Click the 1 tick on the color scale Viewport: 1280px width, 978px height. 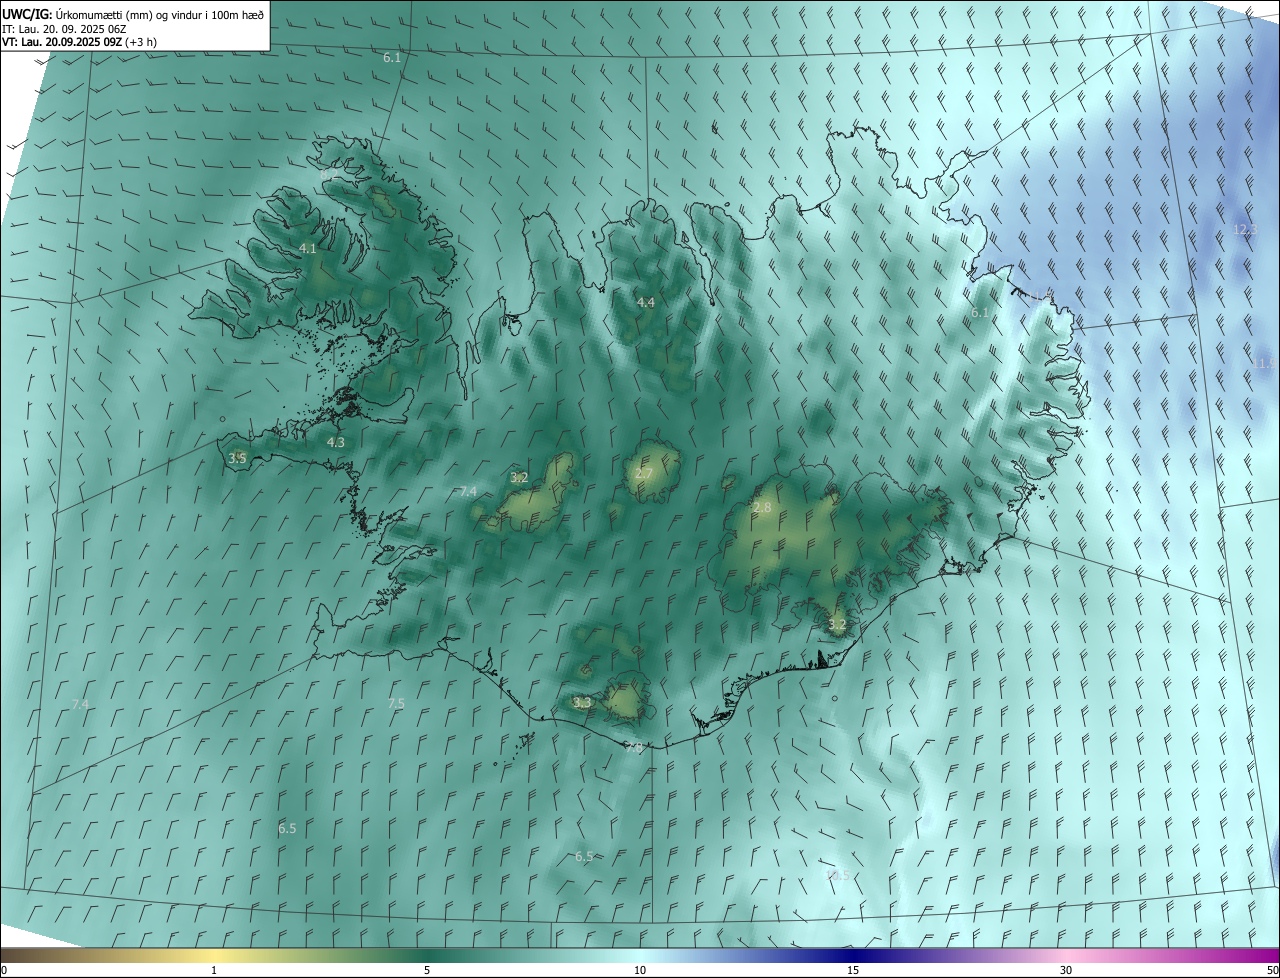(214, 970)
